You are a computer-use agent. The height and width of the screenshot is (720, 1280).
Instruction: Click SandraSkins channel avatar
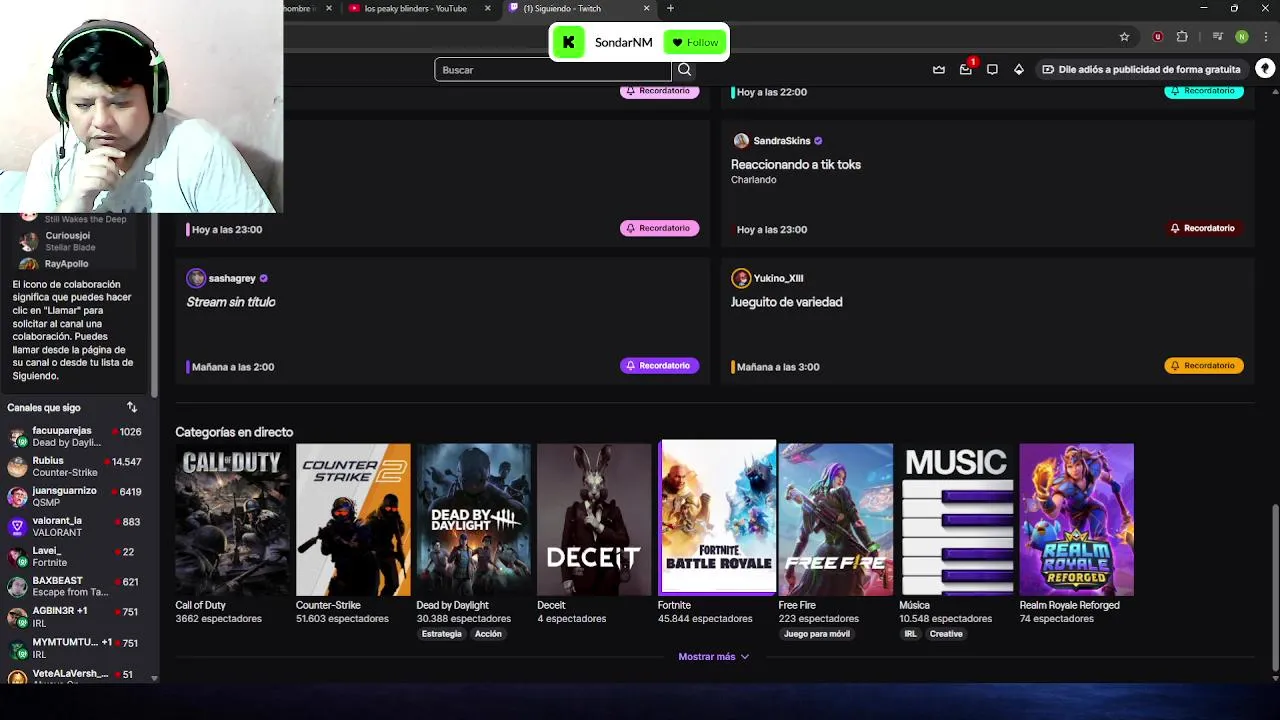point(741,141)
